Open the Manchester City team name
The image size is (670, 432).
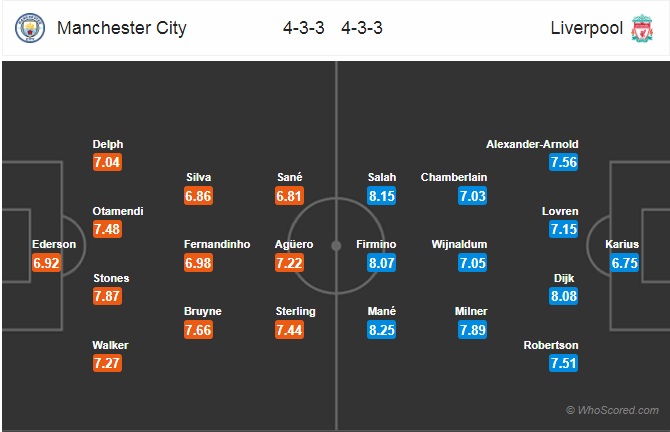click(122, 28)
